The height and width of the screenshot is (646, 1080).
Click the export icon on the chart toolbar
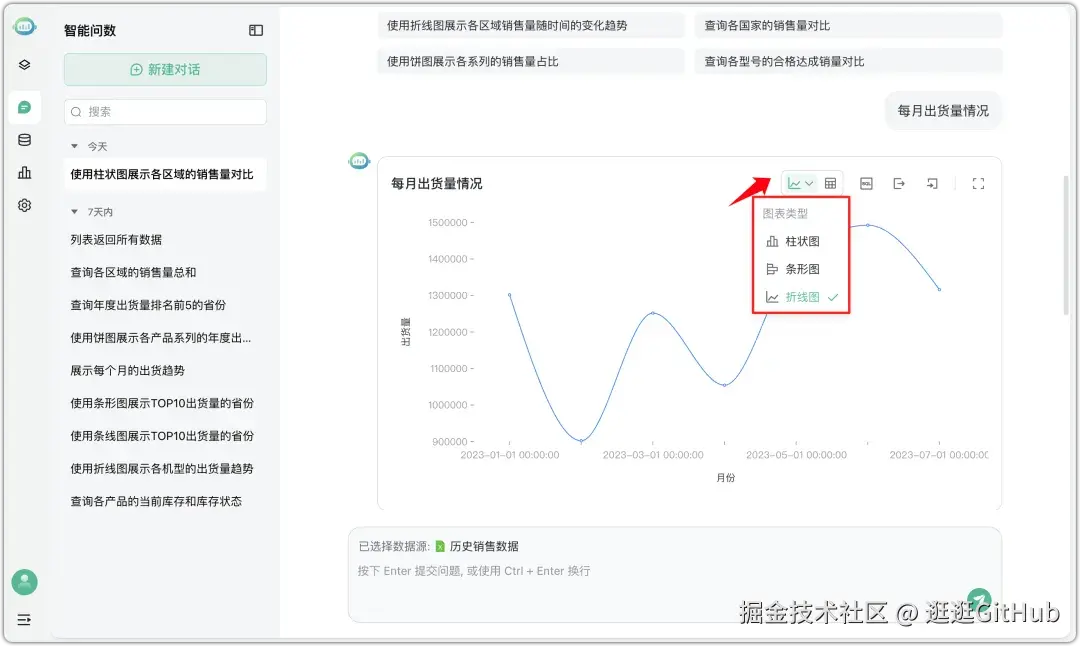899,184
